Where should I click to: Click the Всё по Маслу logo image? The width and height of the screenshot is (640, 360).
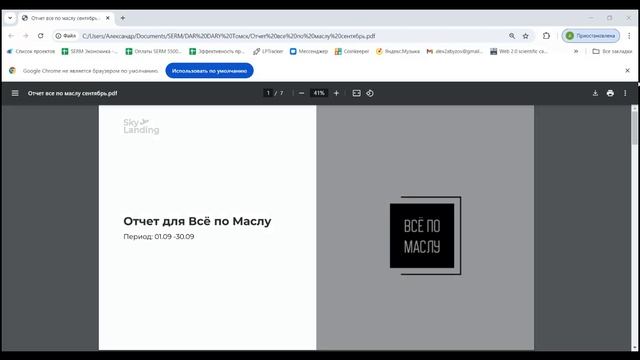pyautogui.click(x=425, y=236)
